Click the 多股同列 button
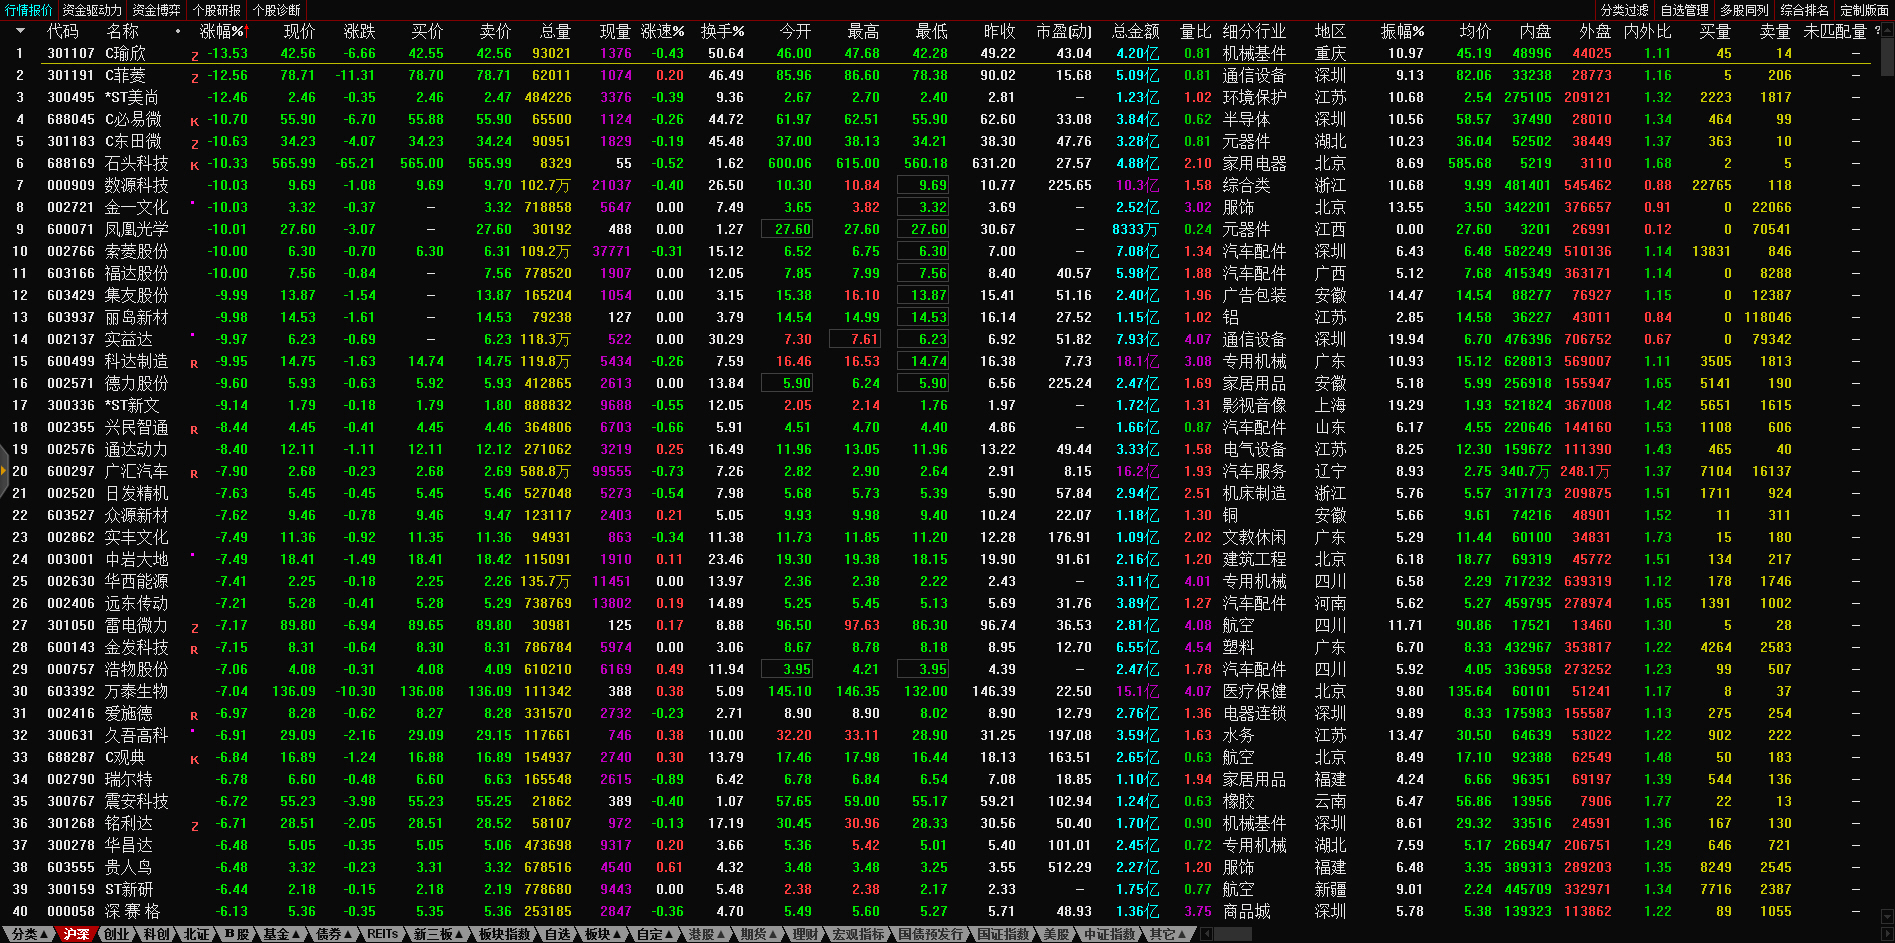The height and width of the screenshot is (943, 1895). pos(1744,10)
